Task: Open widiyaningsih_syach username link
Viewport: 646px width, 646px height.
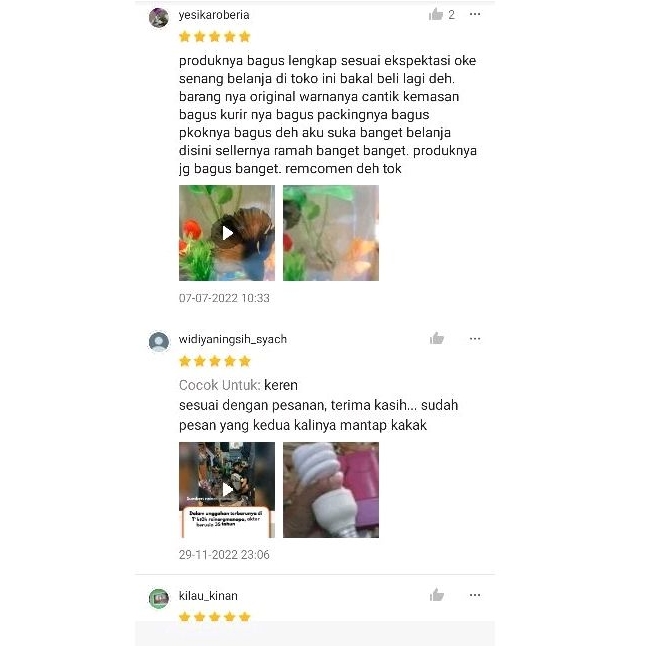Action: pyautogui.click(x=232, y=339)
